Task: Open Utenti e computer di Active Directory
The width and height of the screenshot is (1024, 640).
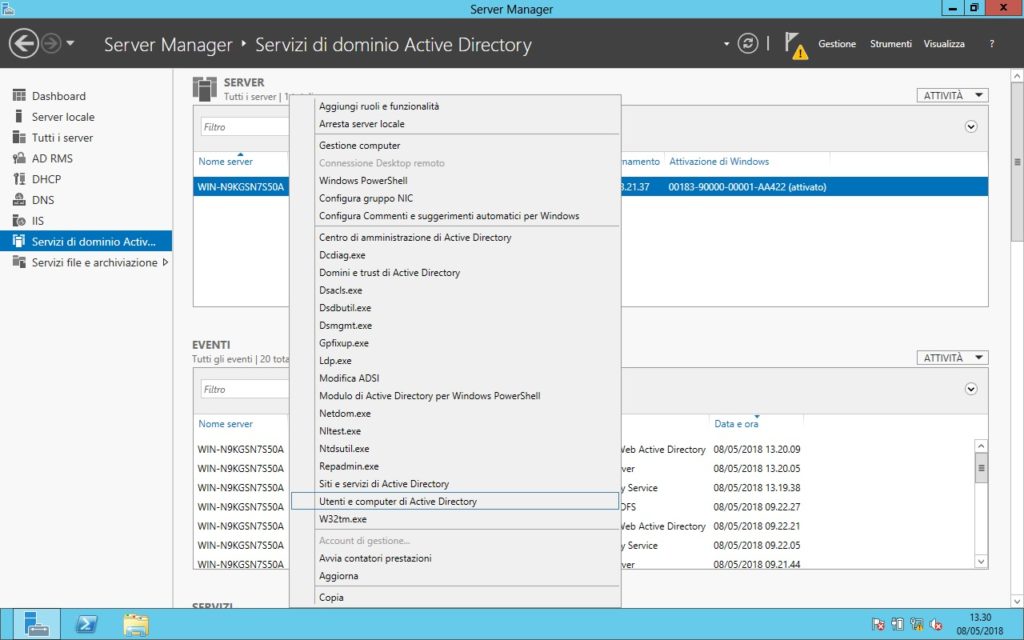Action: pyautogui.click(x=455, y=502)
